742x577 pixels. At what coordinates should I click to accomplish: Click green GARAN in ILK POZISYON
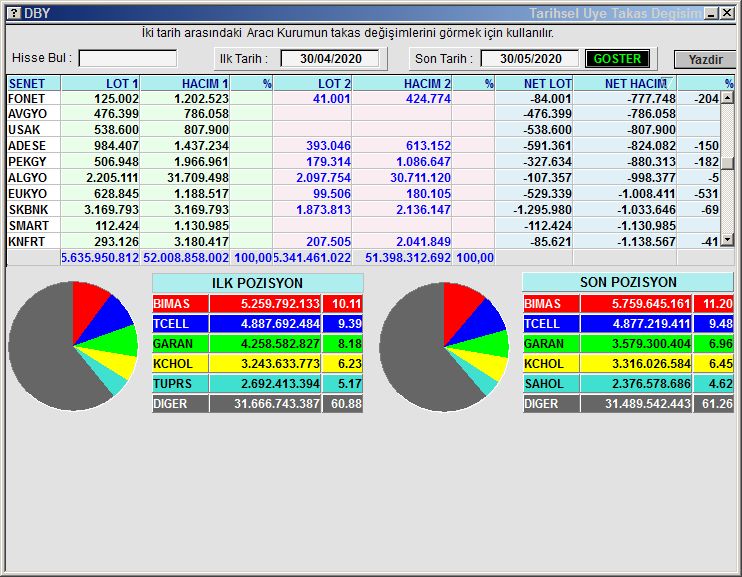tap(180, 344)
